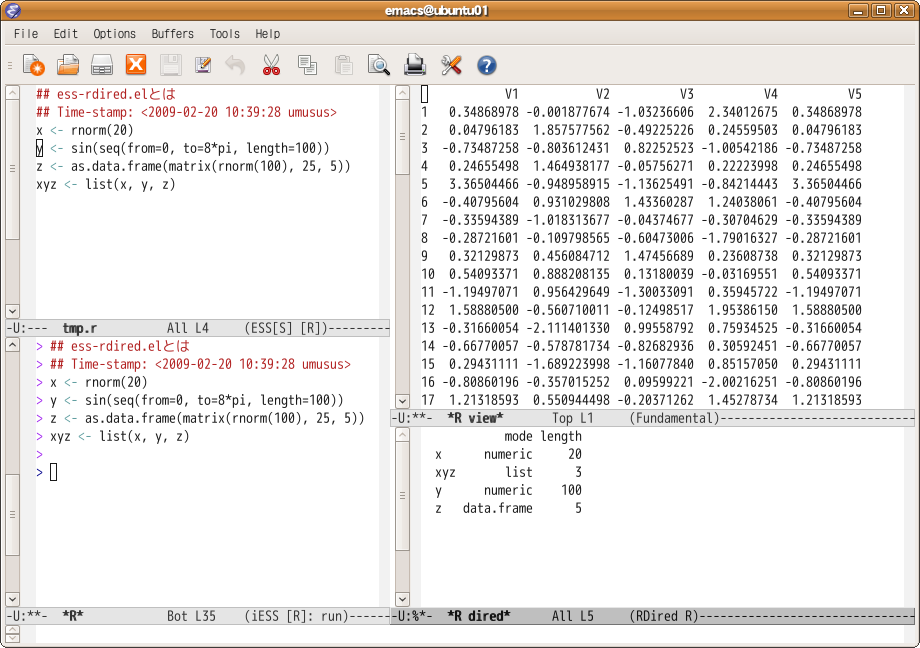The width and height of the screenshot is (920, 648).
Task: Print the buffer with the printer icon
Action: 415,65
